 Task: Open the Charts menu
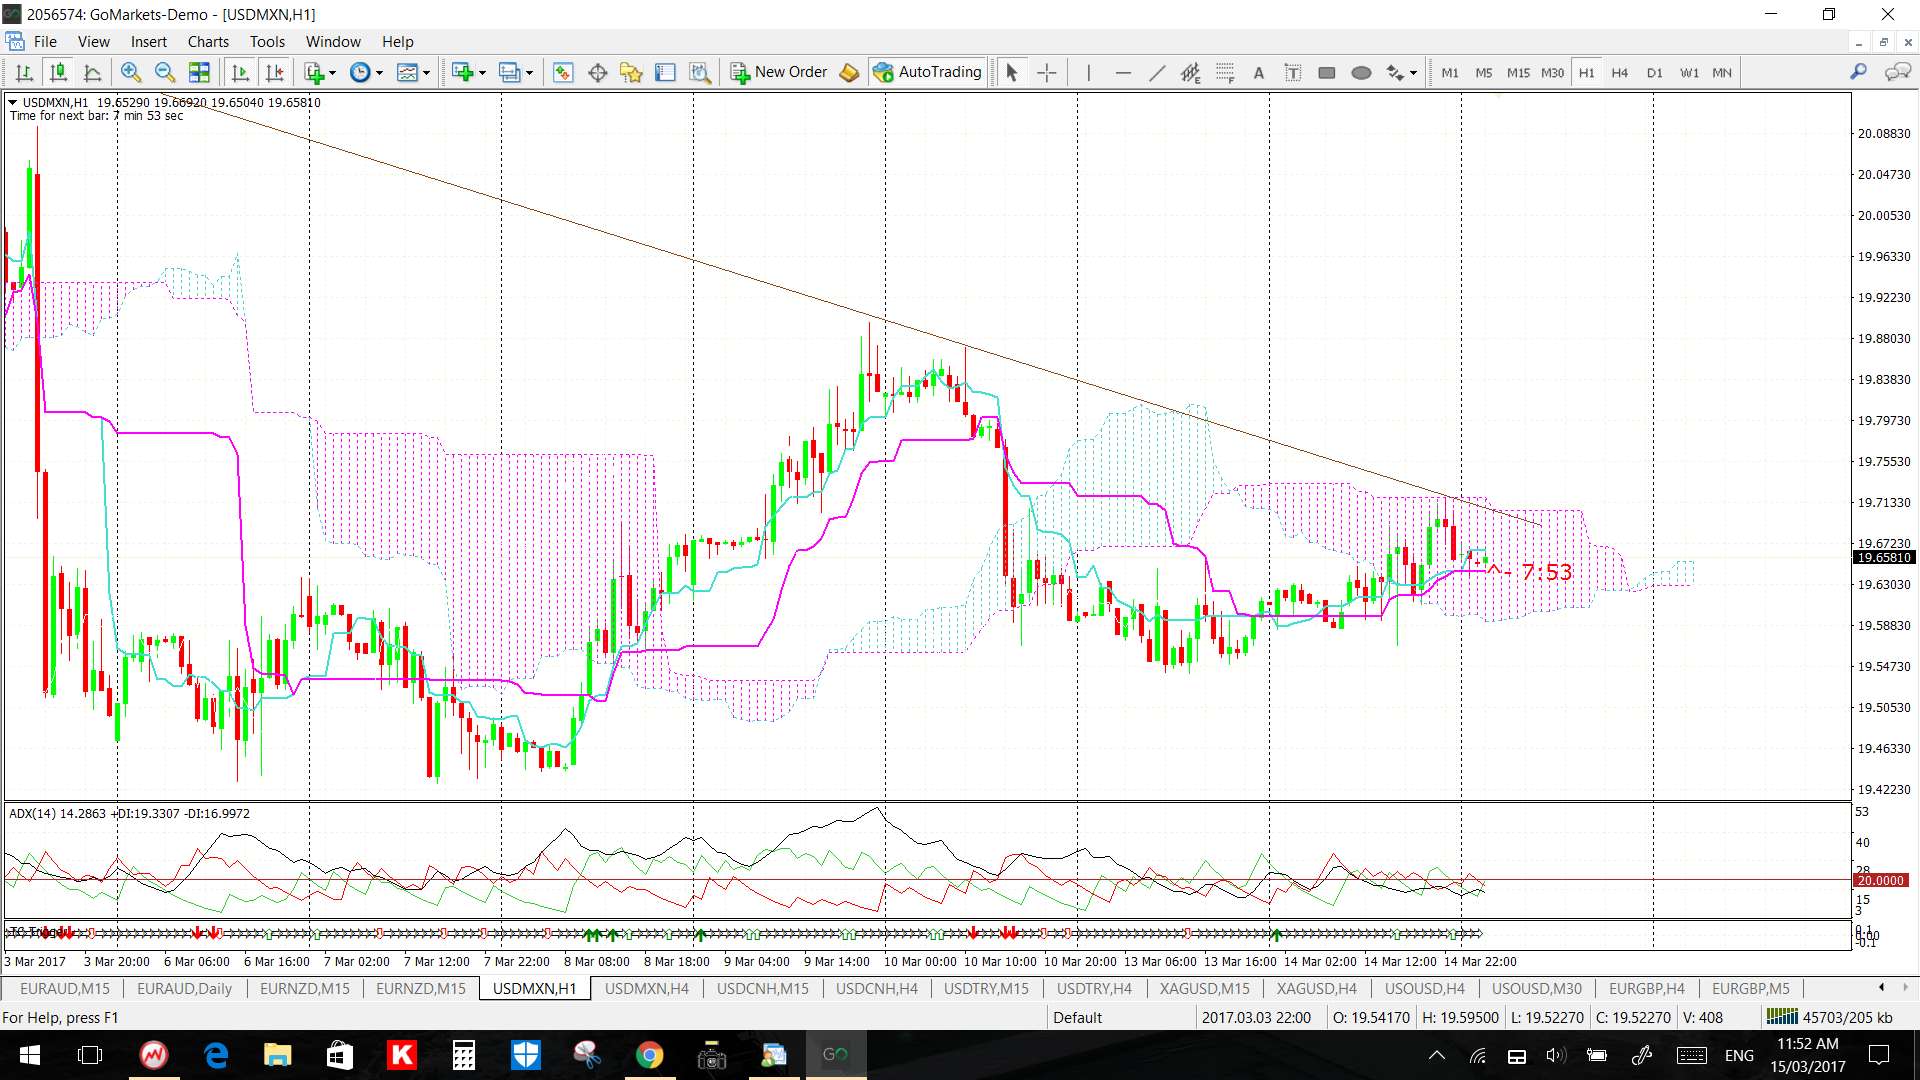(x=208, y=41)
